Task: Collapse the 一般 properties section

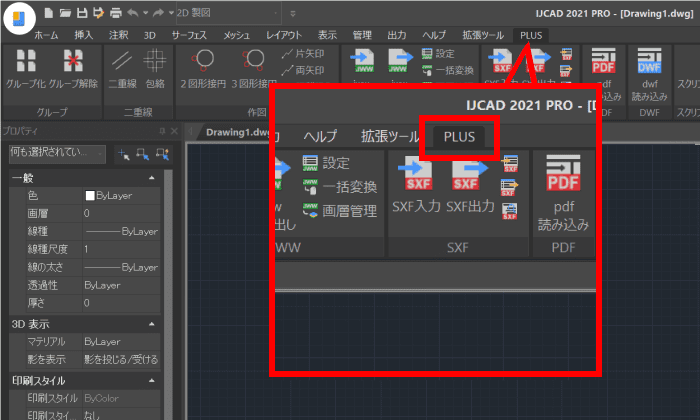Action: pos(151,178)
